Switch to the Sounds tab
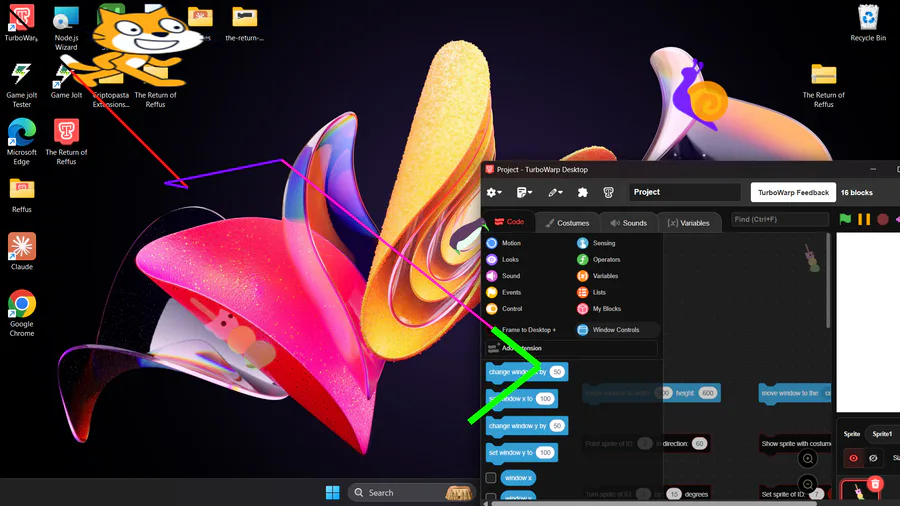 pyautogui.click(x=629, y=223)
